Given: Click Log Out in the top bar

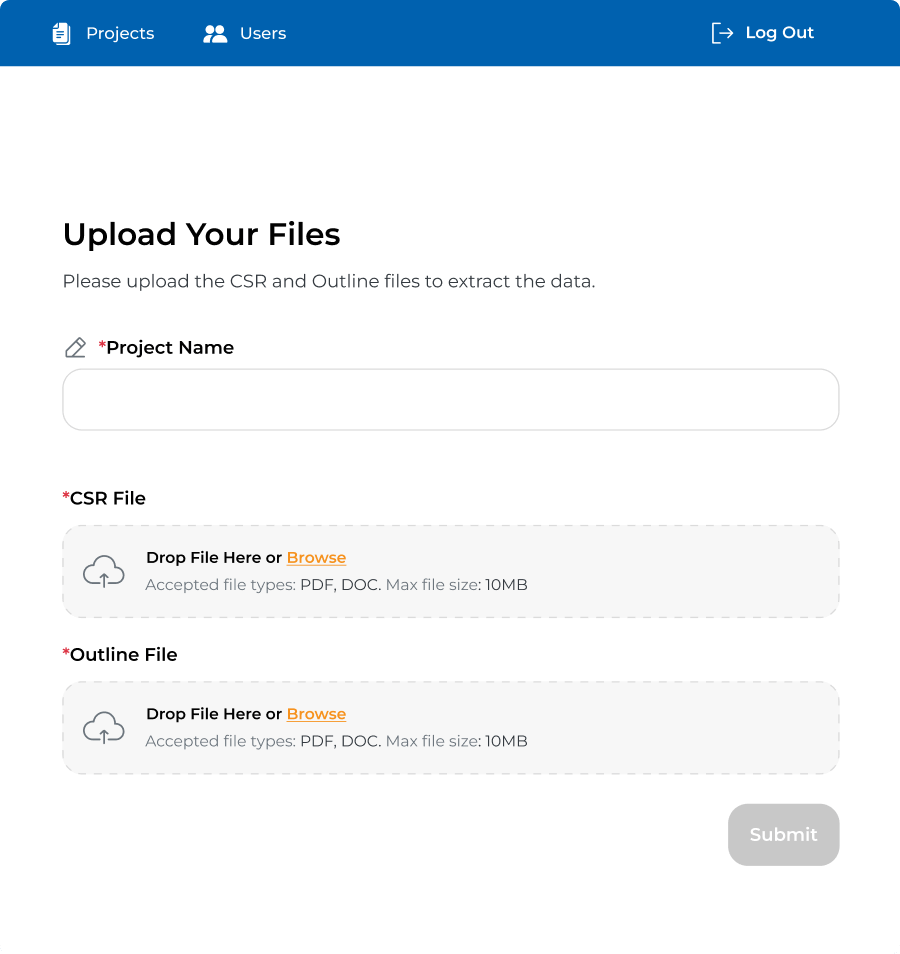Looking at the screenshot, I should [x=779, y=33].
